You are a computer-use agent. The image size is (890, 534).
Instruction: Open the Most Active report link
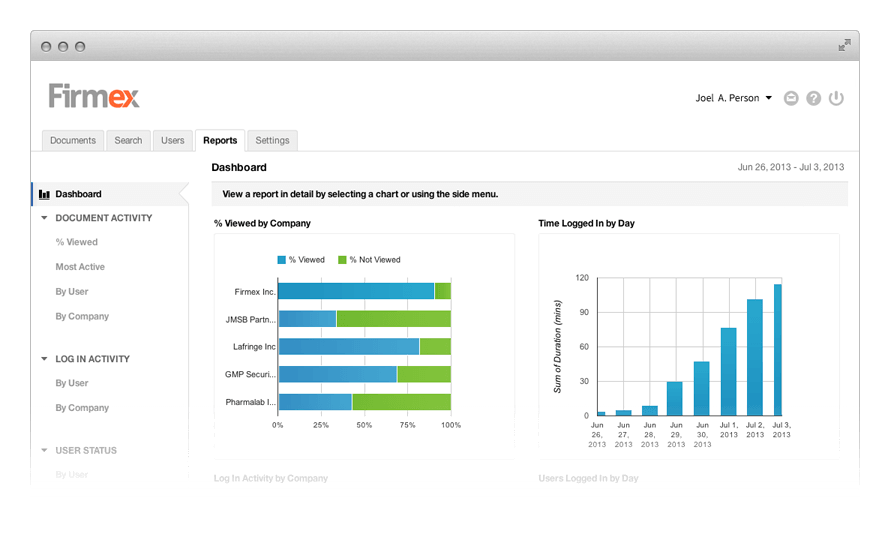[x=80, y=267]
